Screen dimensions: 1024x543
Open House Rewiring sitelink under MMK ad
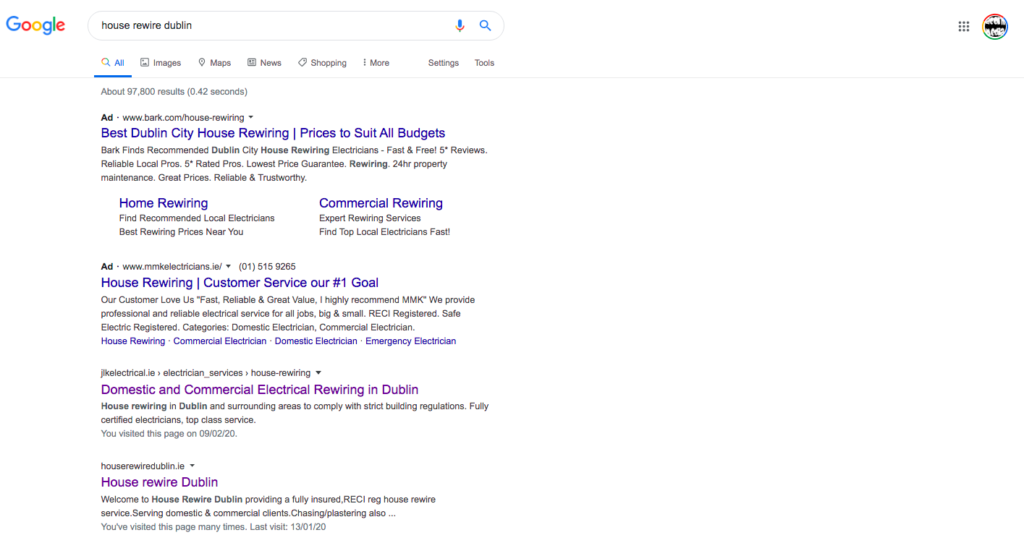(133, 341)
